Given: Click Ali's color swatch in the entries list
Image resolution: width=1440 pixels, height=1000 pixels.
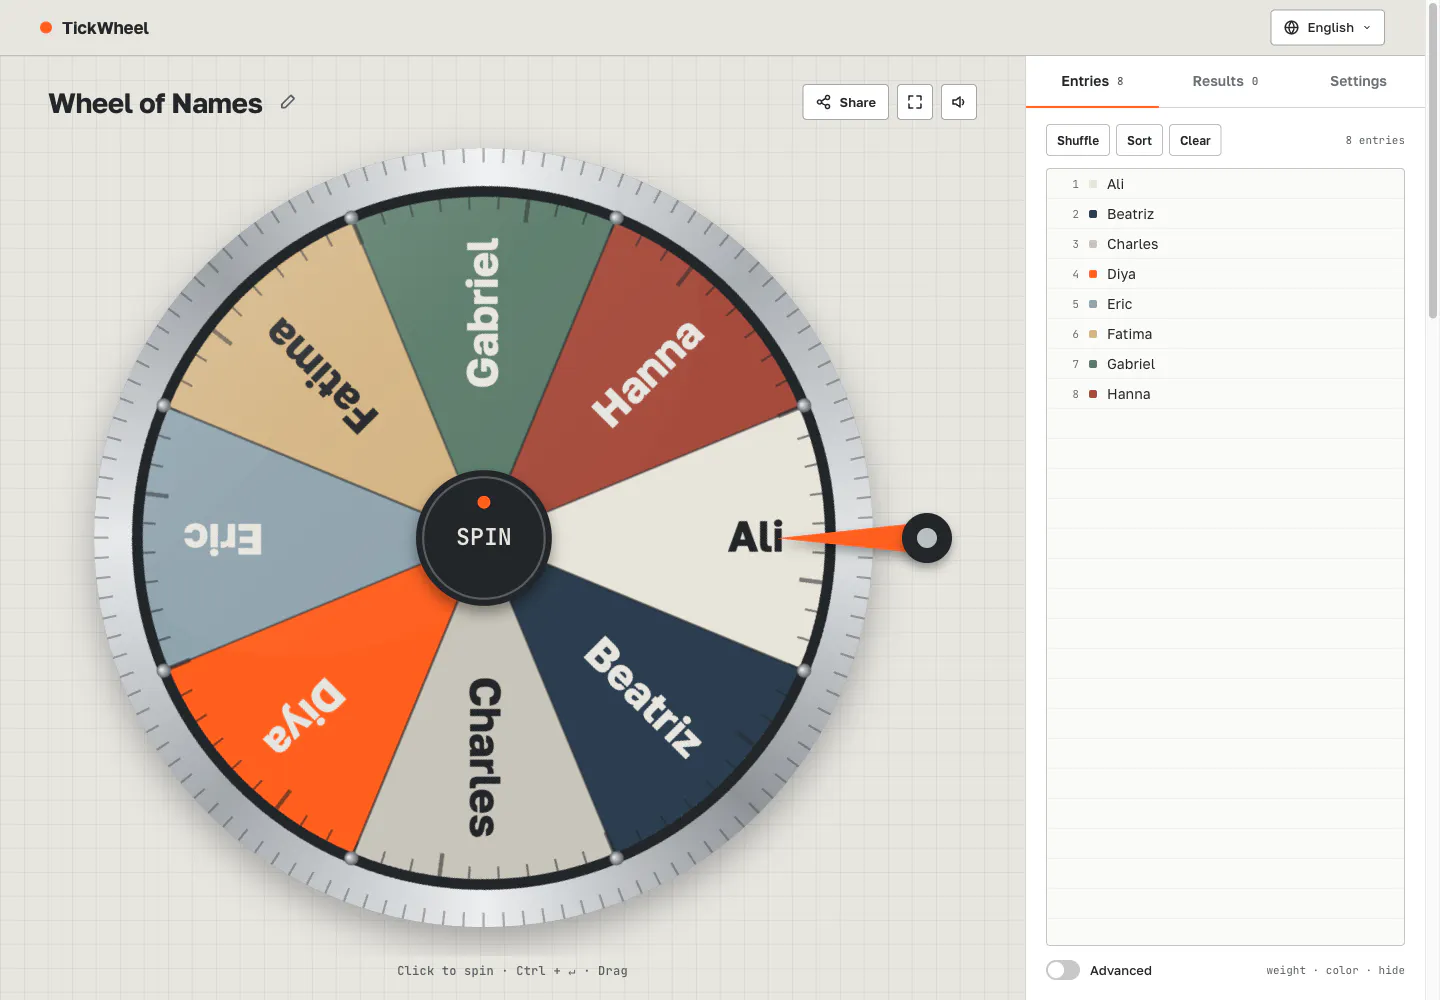Looking at the screenshot, I should click(1093, 184).
